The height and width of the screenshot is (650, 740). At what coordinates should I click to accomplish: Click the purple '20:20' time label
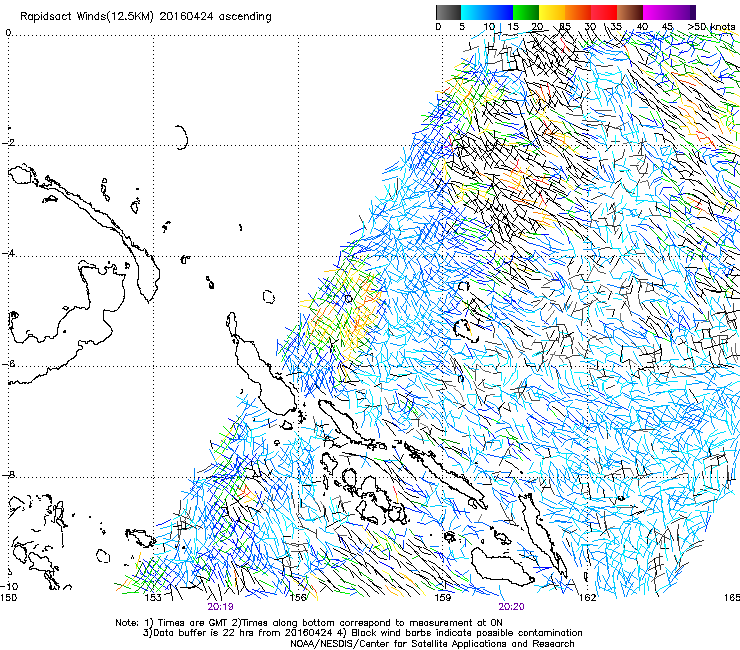click(512, 607)
